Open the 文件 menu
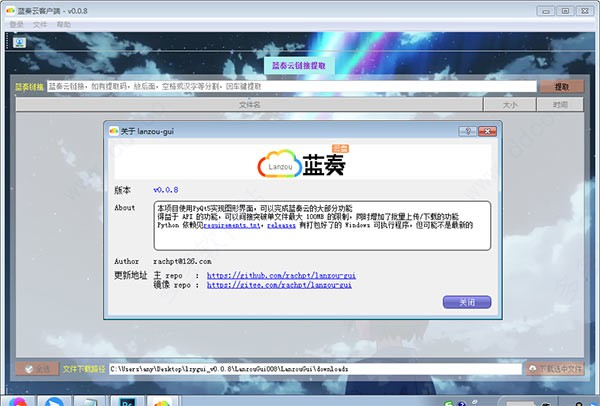 [x=40, y=24]
